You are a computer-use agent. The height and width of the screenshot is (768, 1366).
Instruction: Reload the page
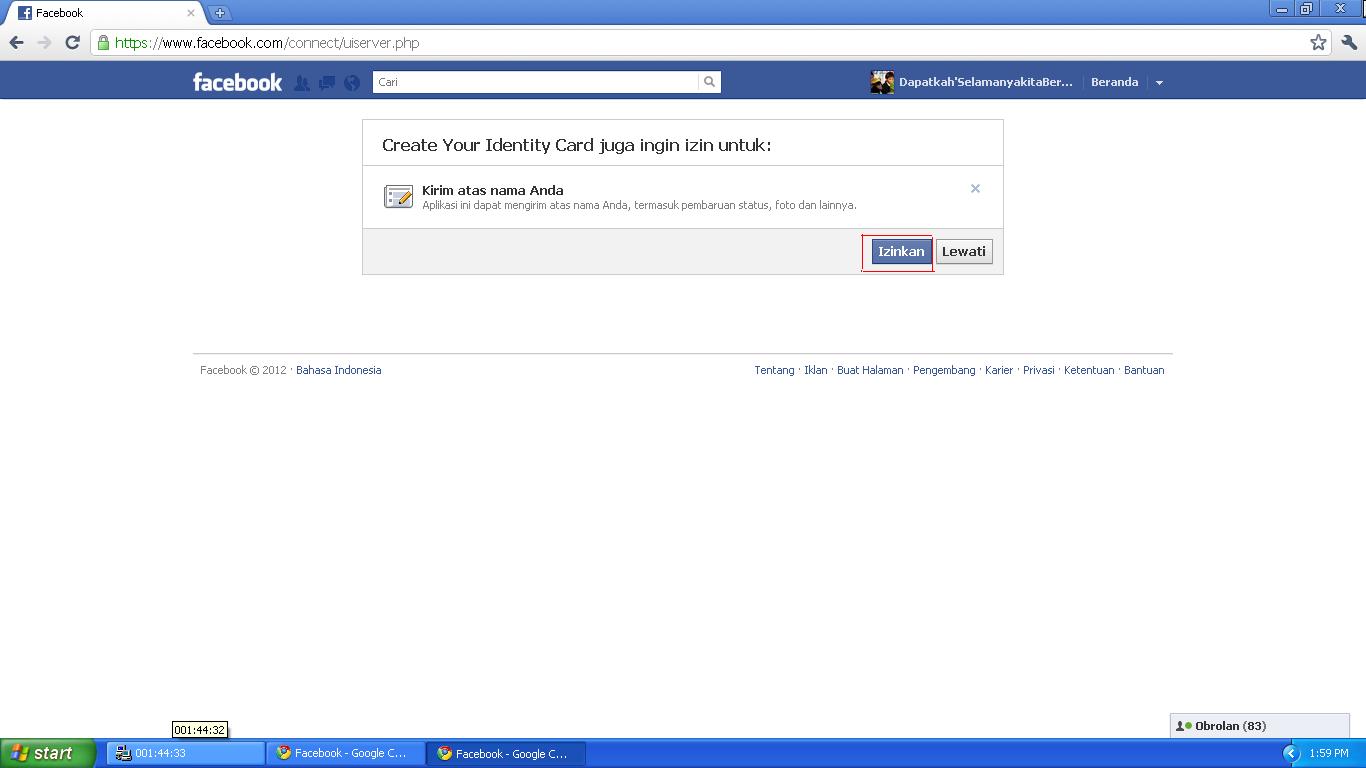(x=72, y=42)
